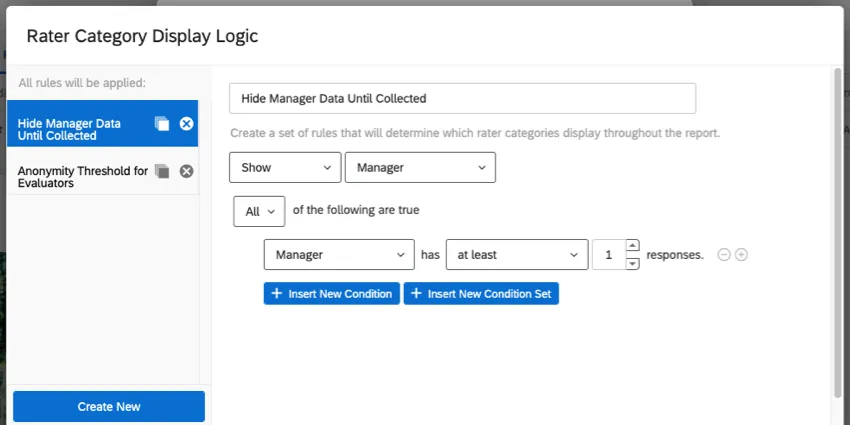Remove the Manager responses condition
Viewport: 850px width, 425px height.
(x=724, y=255)
